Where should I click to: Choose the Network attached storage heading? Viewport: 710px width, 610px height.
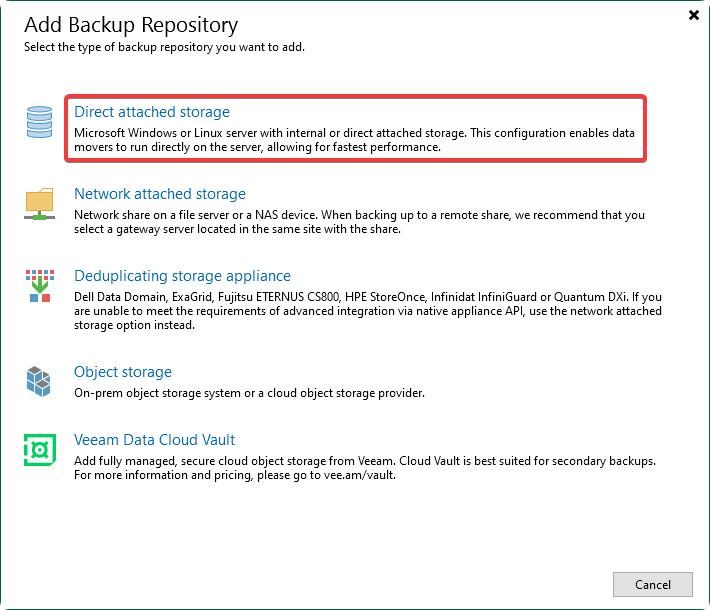pyautogui.click(x=160, y=194)
